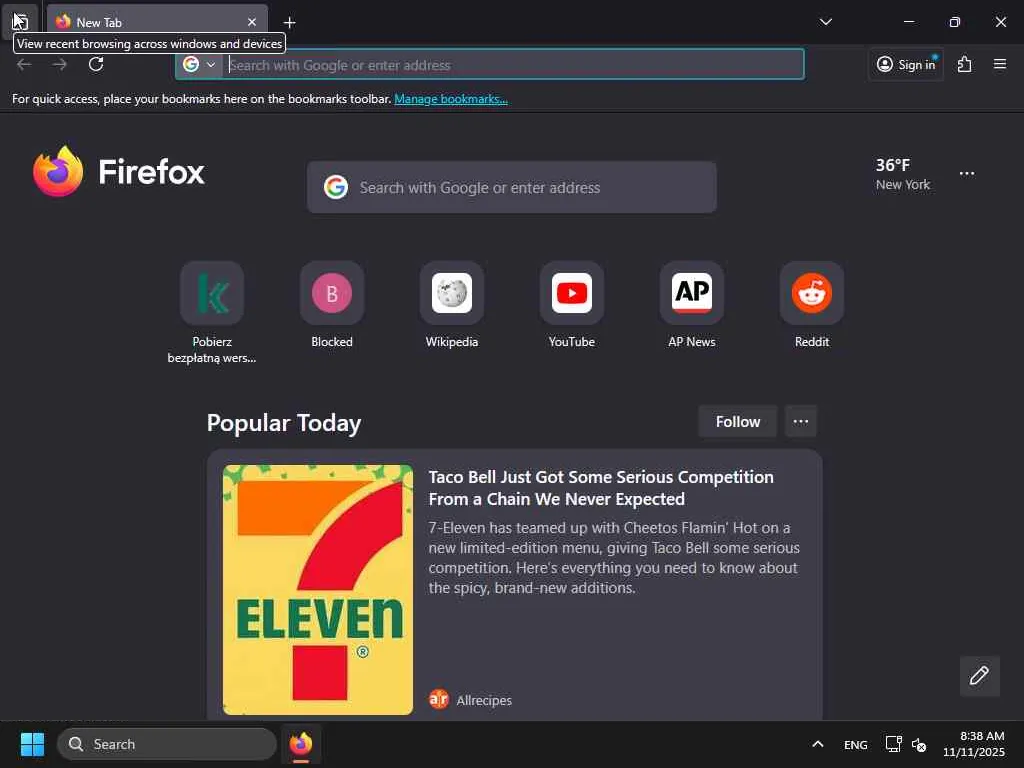Viewport: 1024px width, 768px height.
Task: Expand the list all tabs chevron
Action: pyautogui.click(x=825, y=22)
